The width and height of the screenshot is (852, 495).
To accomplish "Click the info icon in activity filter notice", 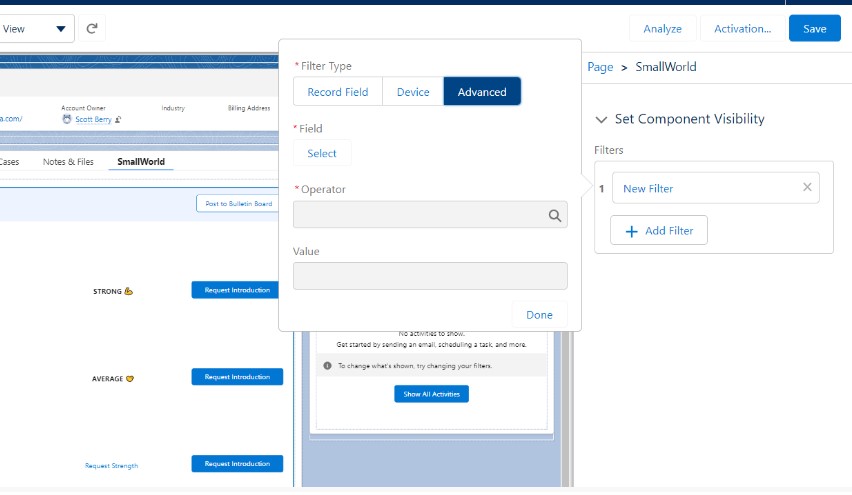I will (327, 366).
